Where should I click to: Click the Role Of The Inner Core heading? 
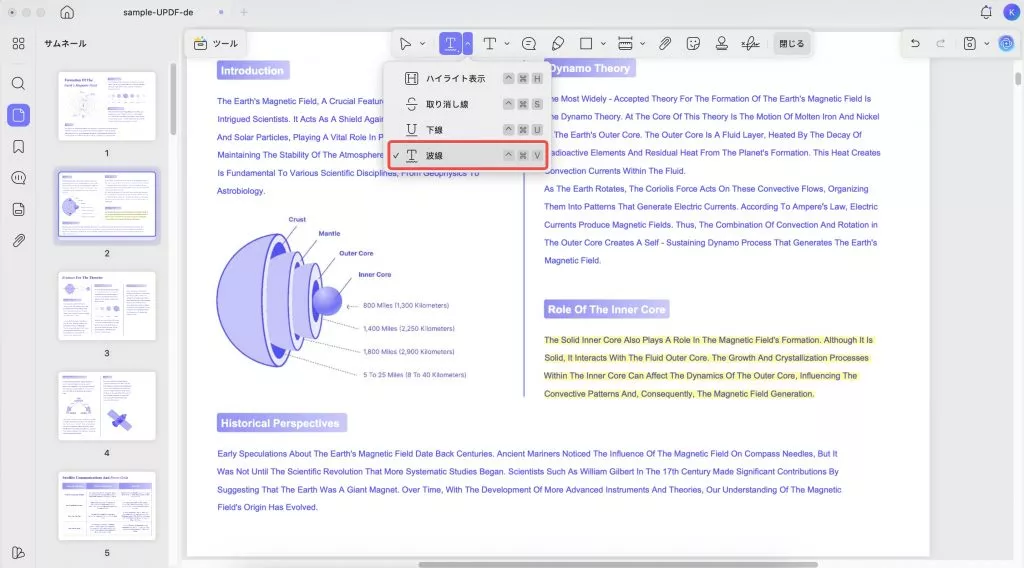coord(607,309)
